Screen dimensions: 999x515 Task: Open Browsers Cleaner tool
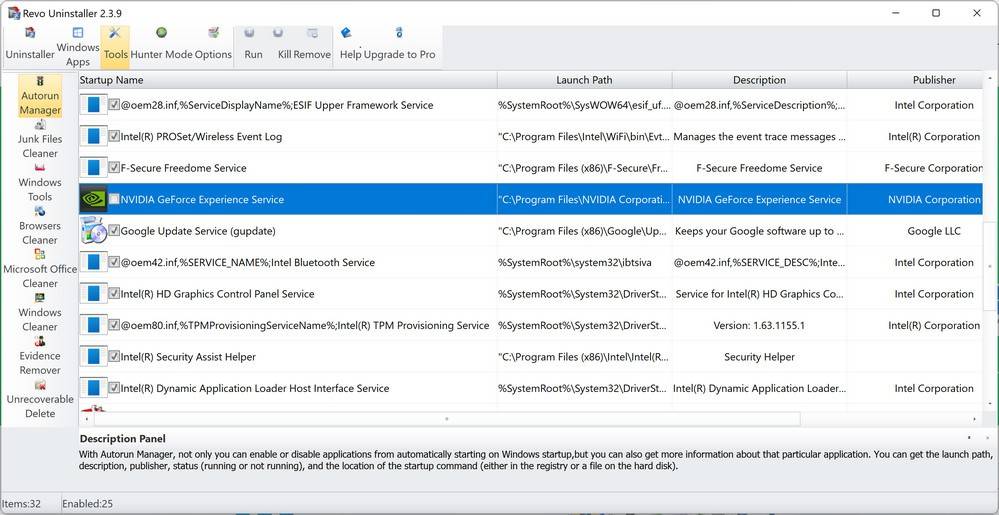coord(40,226)
